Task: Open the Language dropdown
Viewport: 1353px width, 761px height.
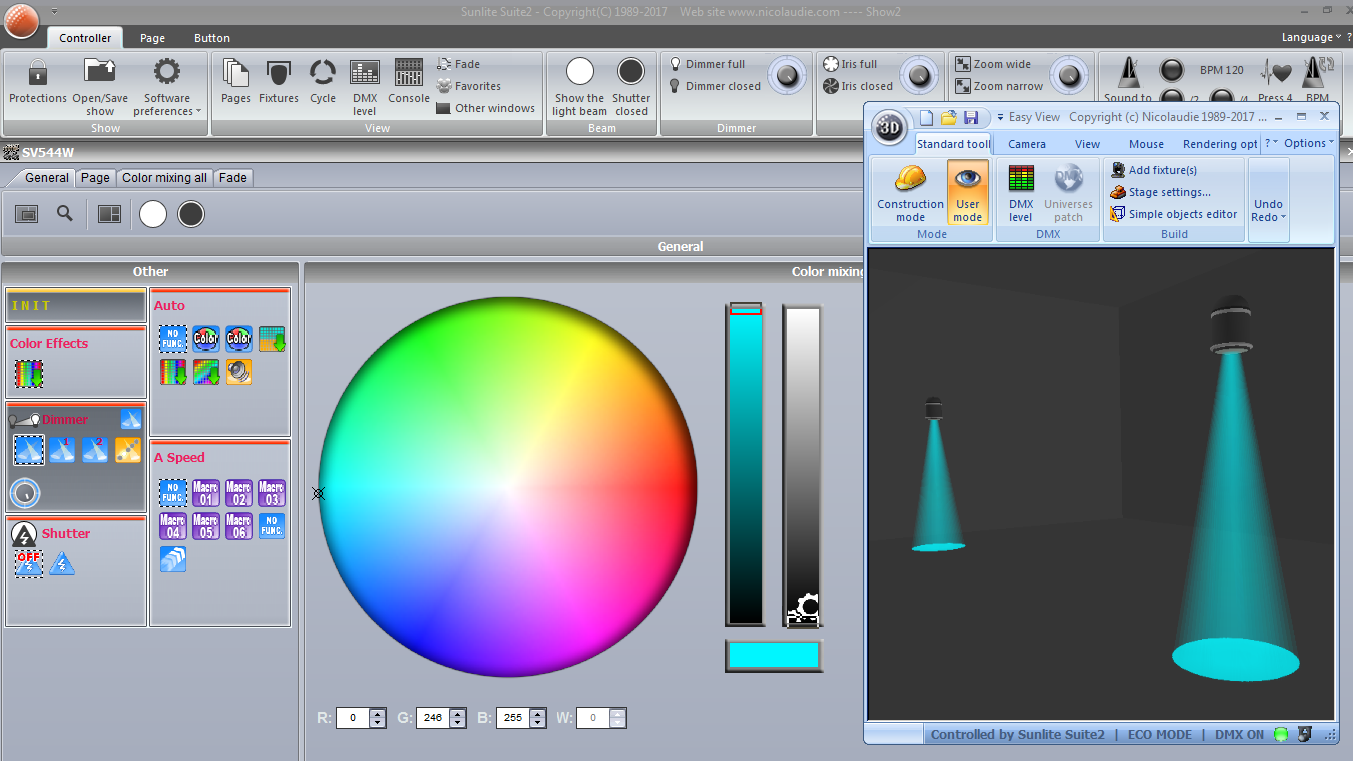Action: tap(1311, 37)
